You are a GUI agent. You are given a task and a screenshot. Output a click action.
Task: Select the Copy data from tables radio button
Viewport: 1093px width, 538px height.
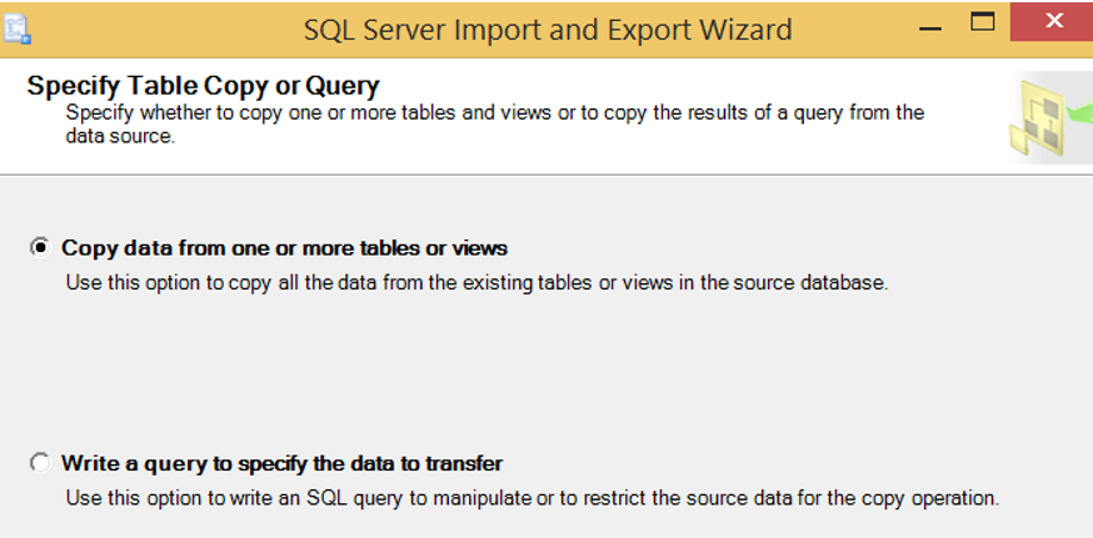pyautogui.click(x=40, y=247)
